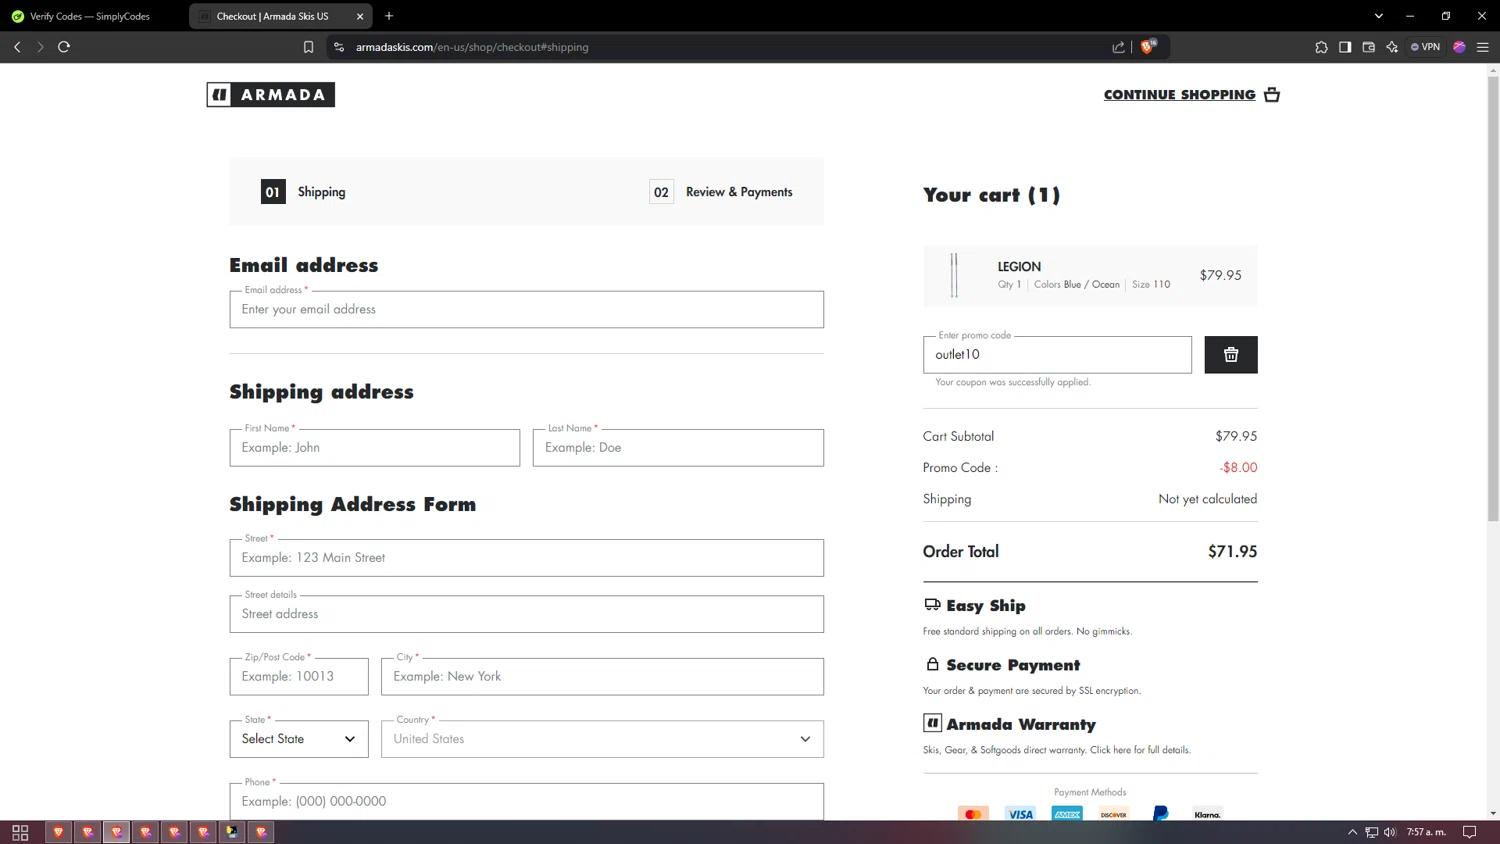The image size is (1500, 844).
Task: Show hidden system tray icons
Action: coord(1353,832)
